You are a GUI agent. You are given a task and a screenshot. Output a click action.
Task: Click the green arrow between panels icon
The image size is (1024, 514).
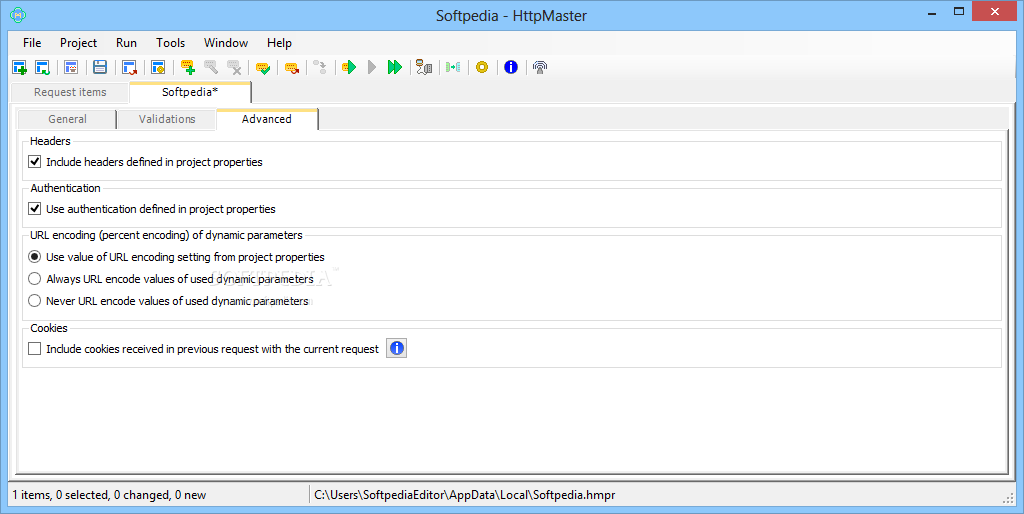(x=453, y=67)
